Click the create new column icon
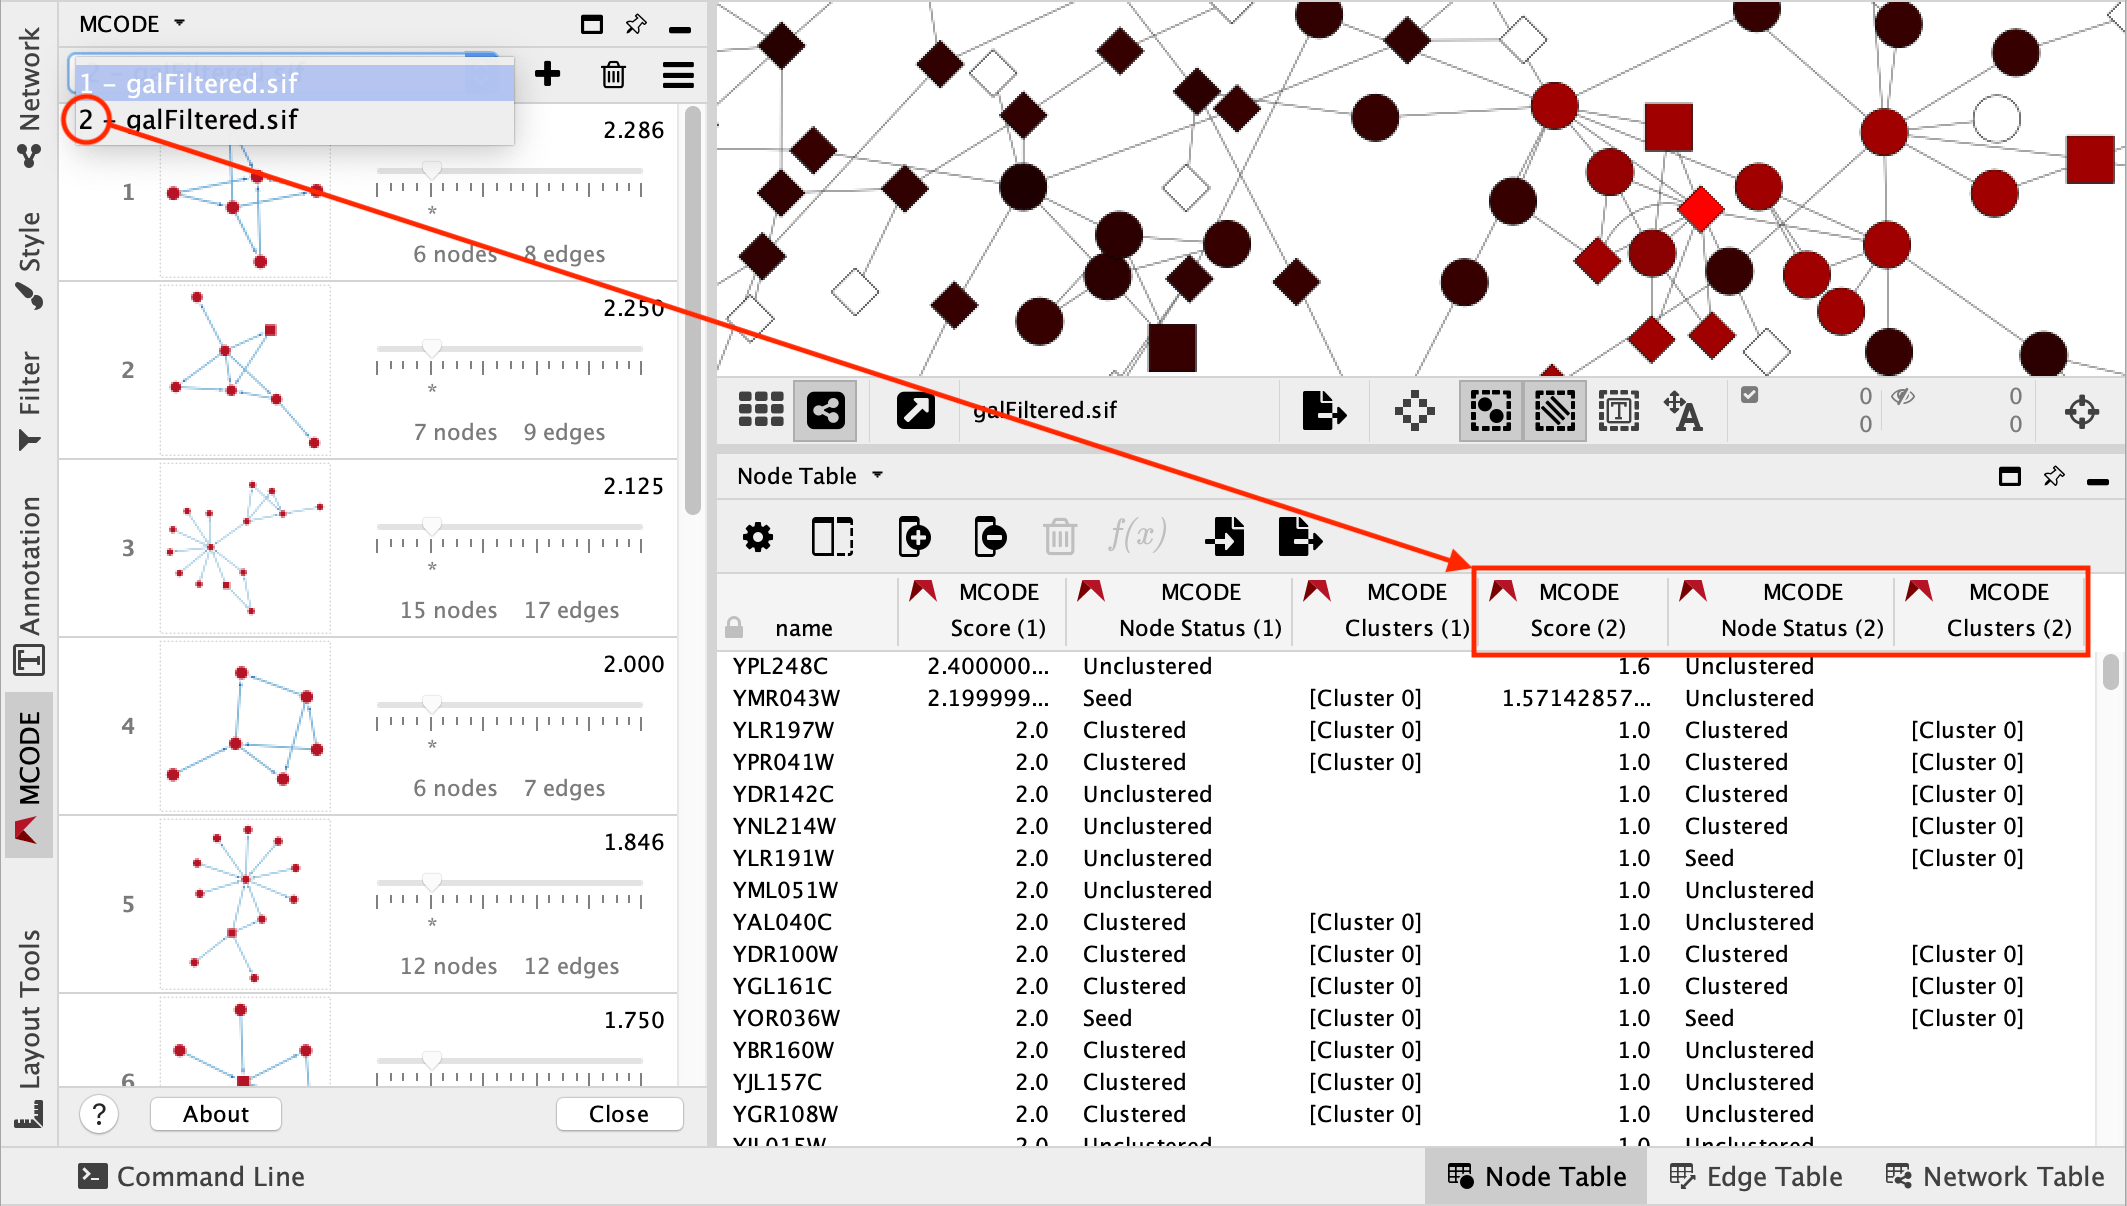 [914, 537]
